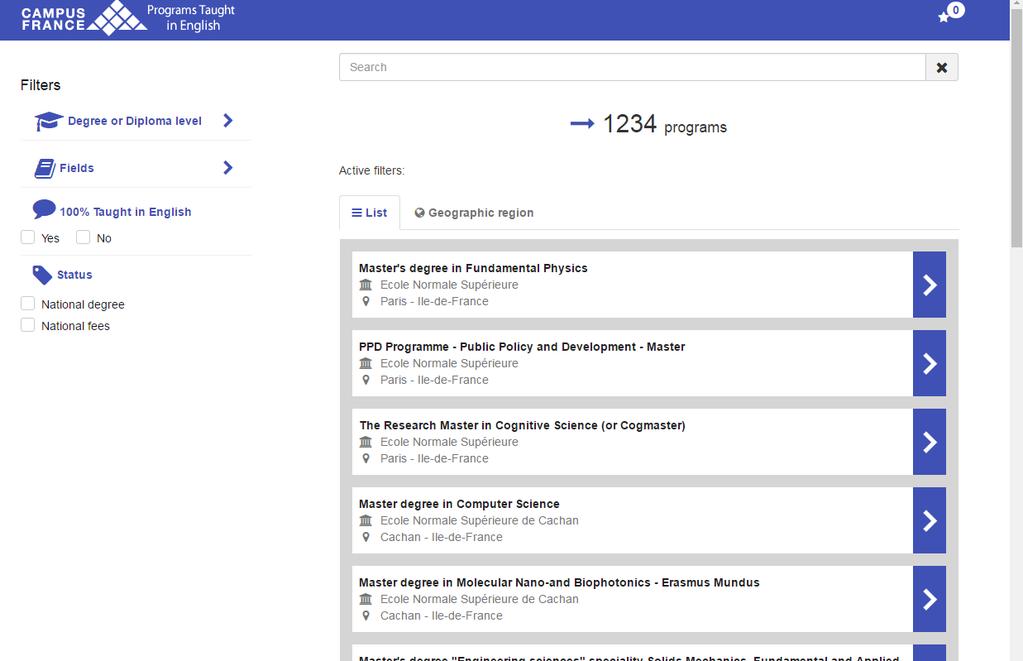Image resolution: width=1023 pixels, height=661 pixels.
Task: Check the No box for Taught in English
Action: (83, 237)
